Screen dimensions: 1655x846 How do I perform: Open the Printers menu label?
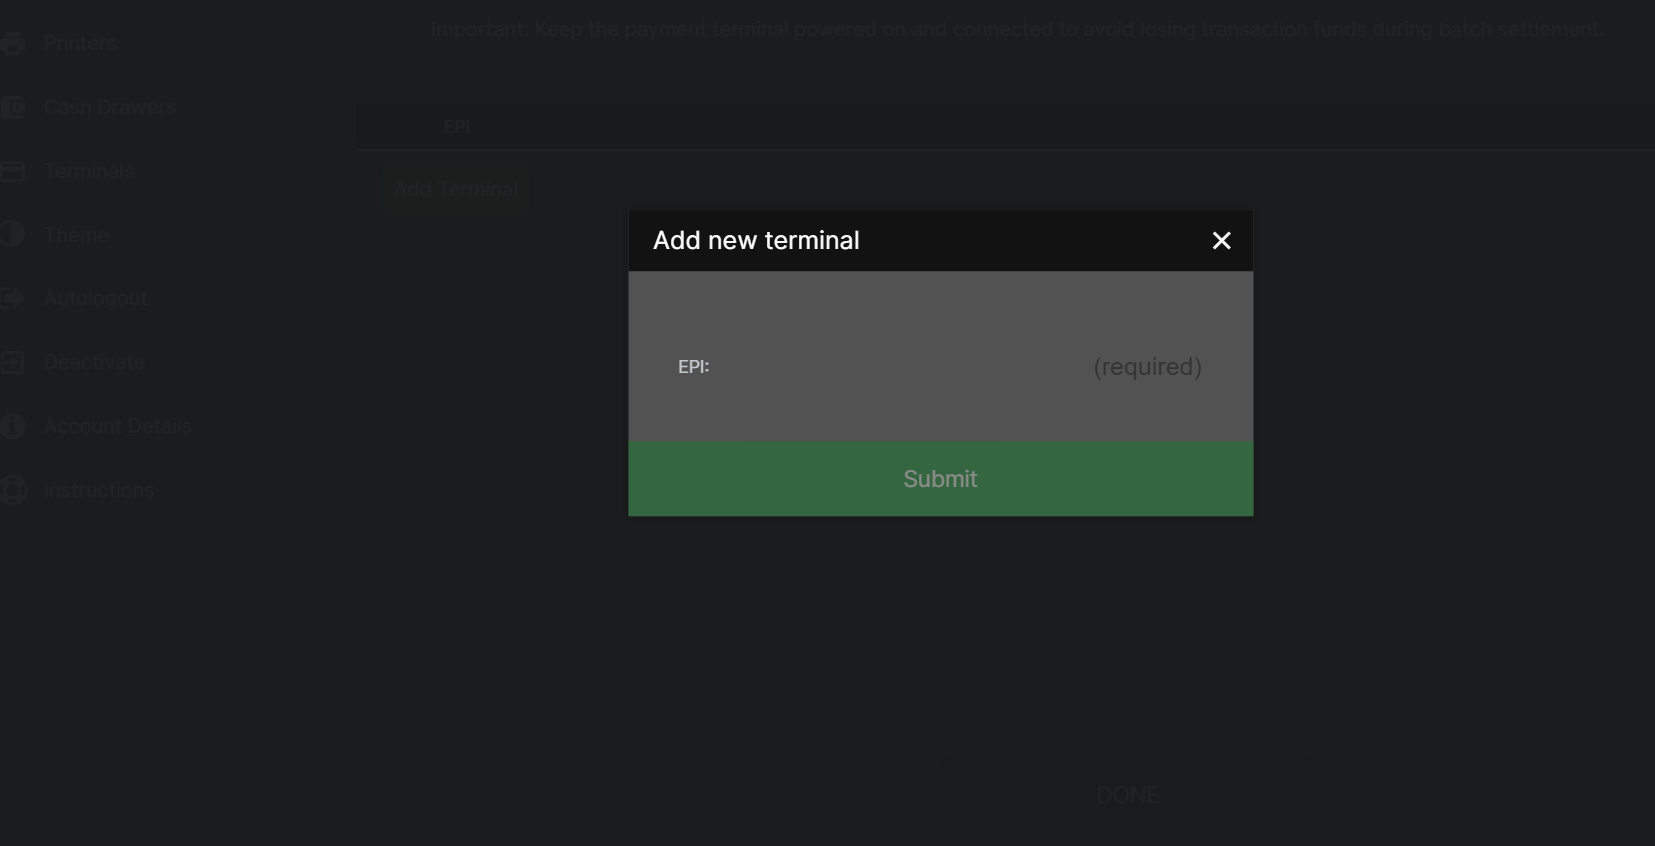(x=80, y=44)
